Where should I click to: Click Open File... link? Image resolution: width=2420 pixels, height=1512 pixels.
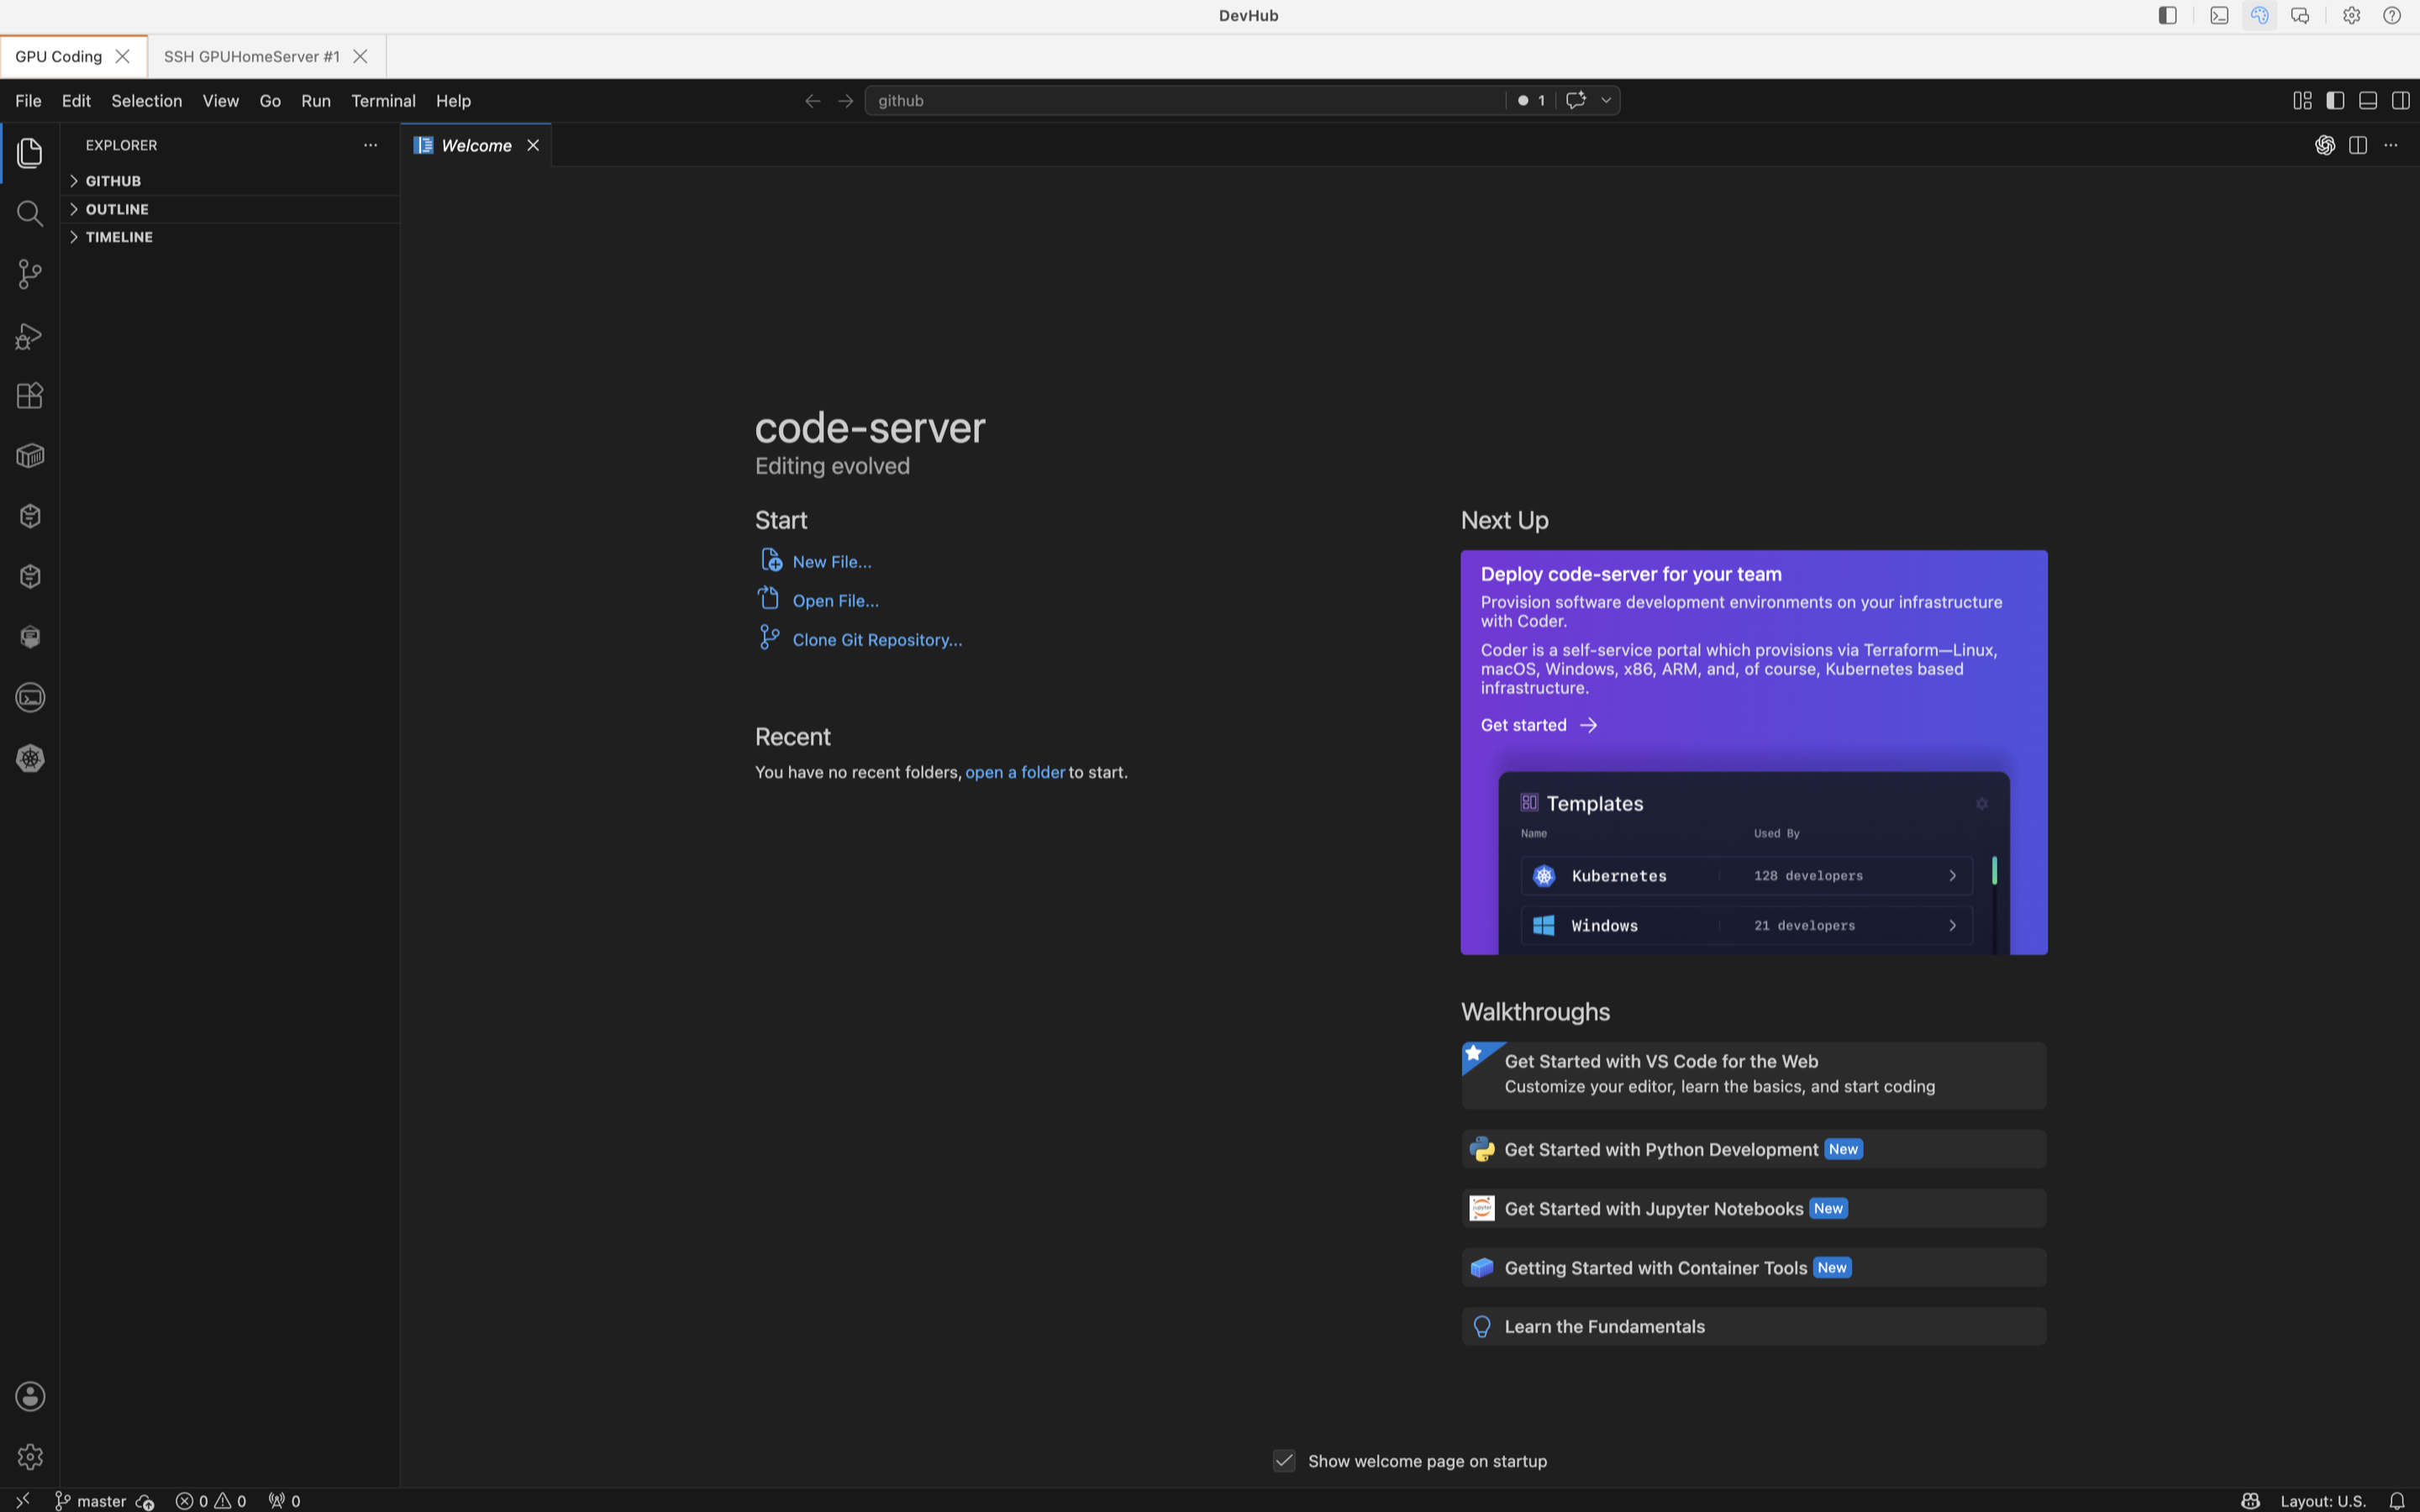(x=836, y=601)
